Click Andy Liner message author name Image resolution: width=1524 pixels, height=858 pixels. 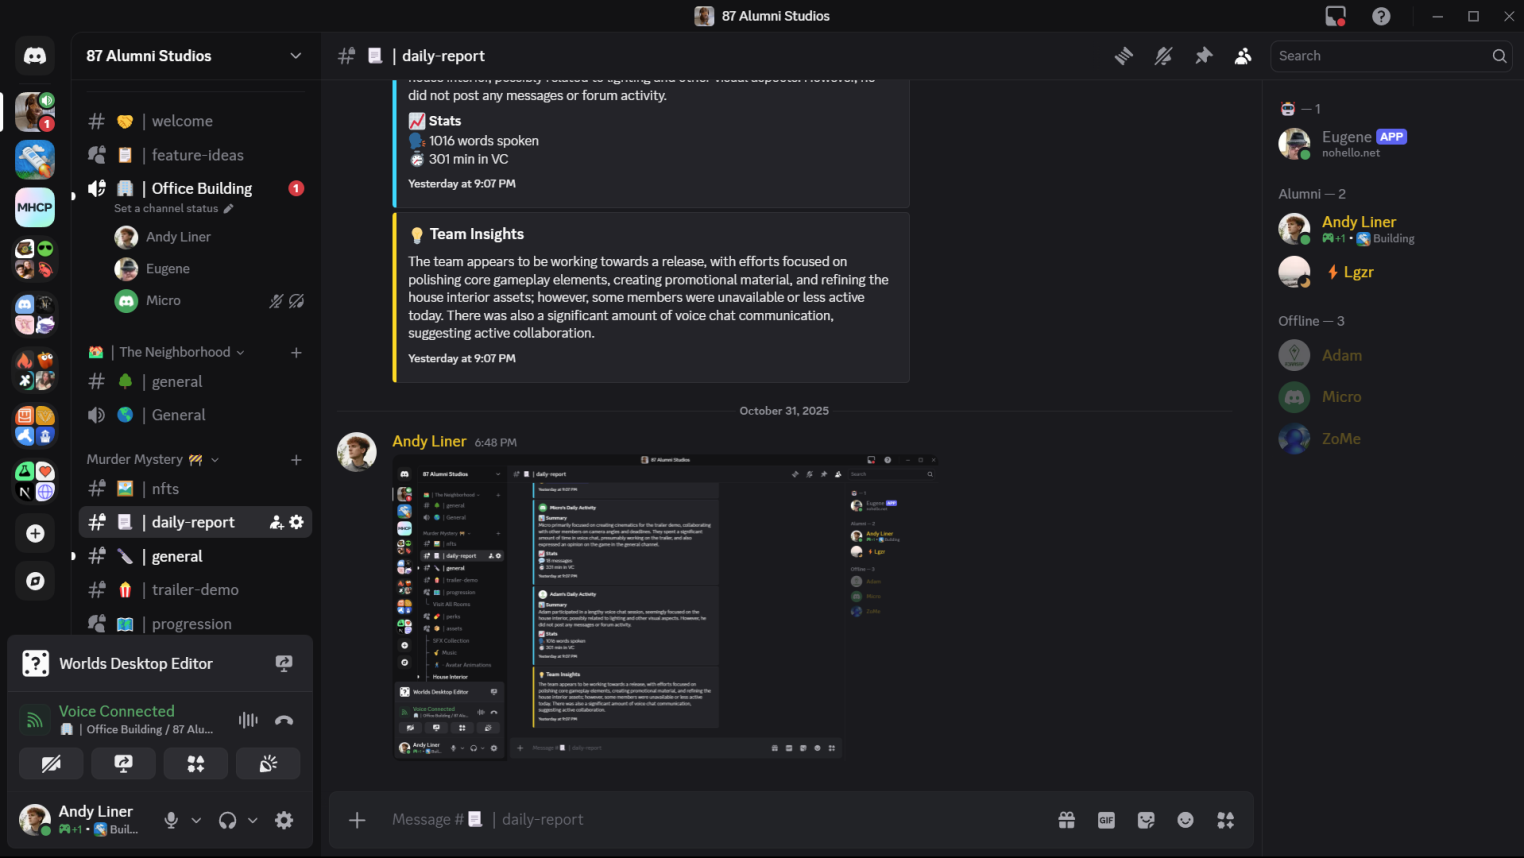(429, 441)
